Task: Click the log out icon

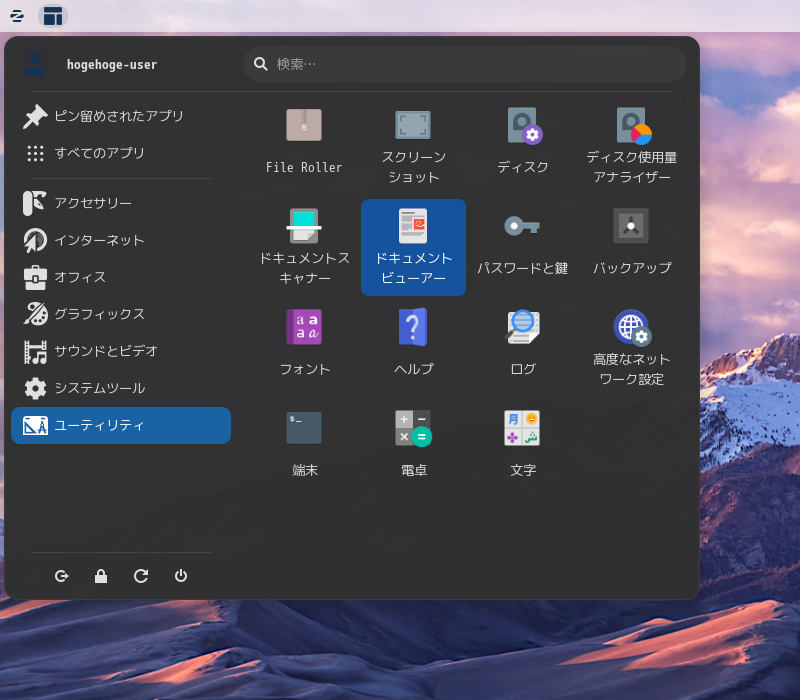Action: pos(61,576)
